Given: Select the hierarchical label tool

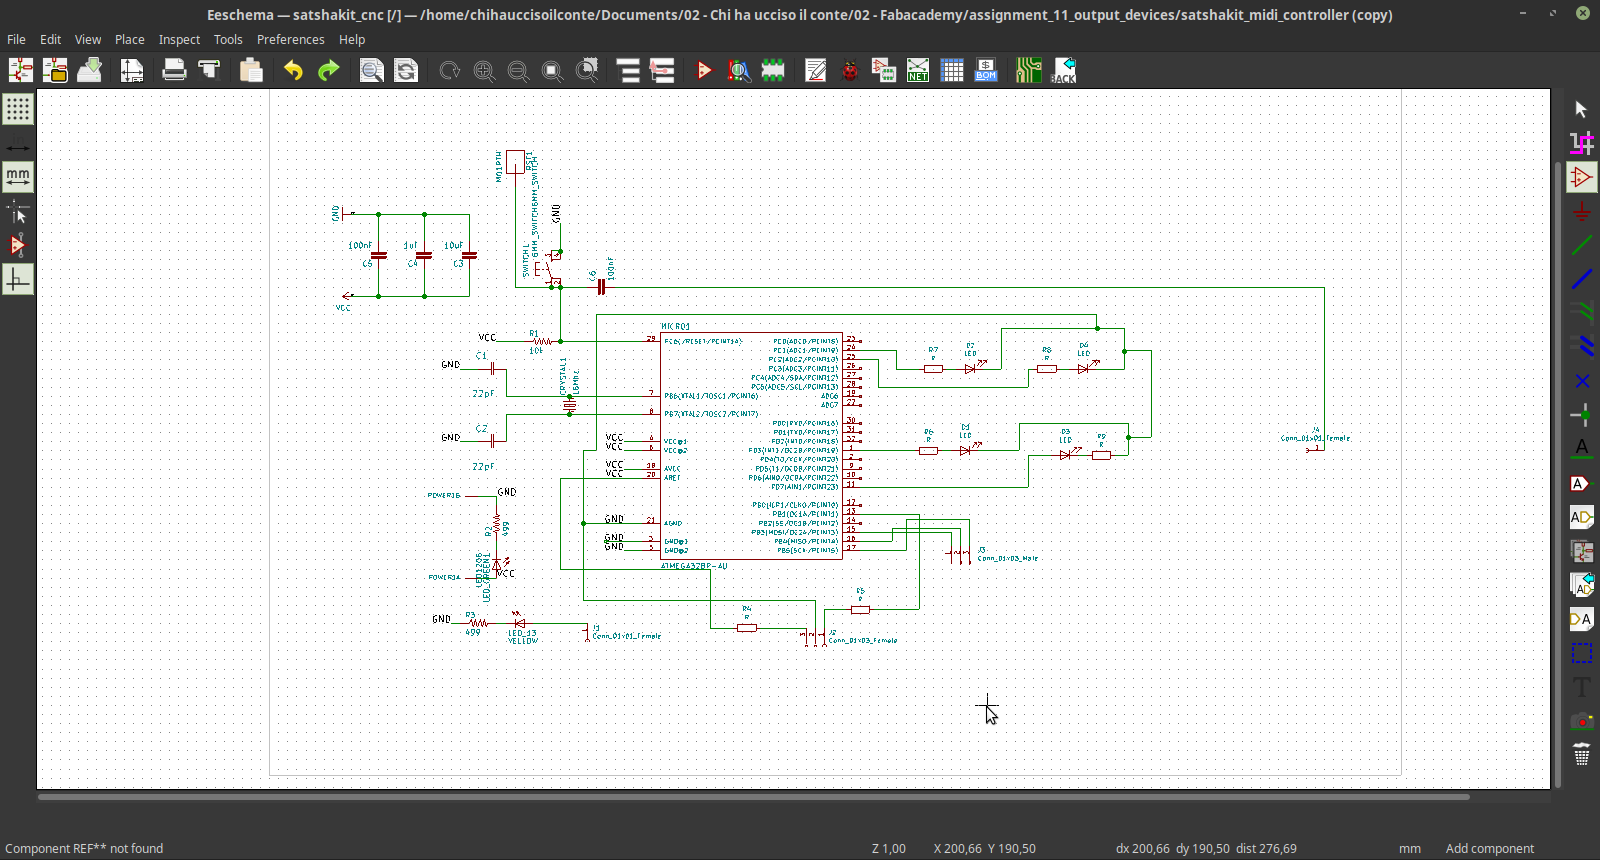Looking at the screenshot, I should (1581, 517).
